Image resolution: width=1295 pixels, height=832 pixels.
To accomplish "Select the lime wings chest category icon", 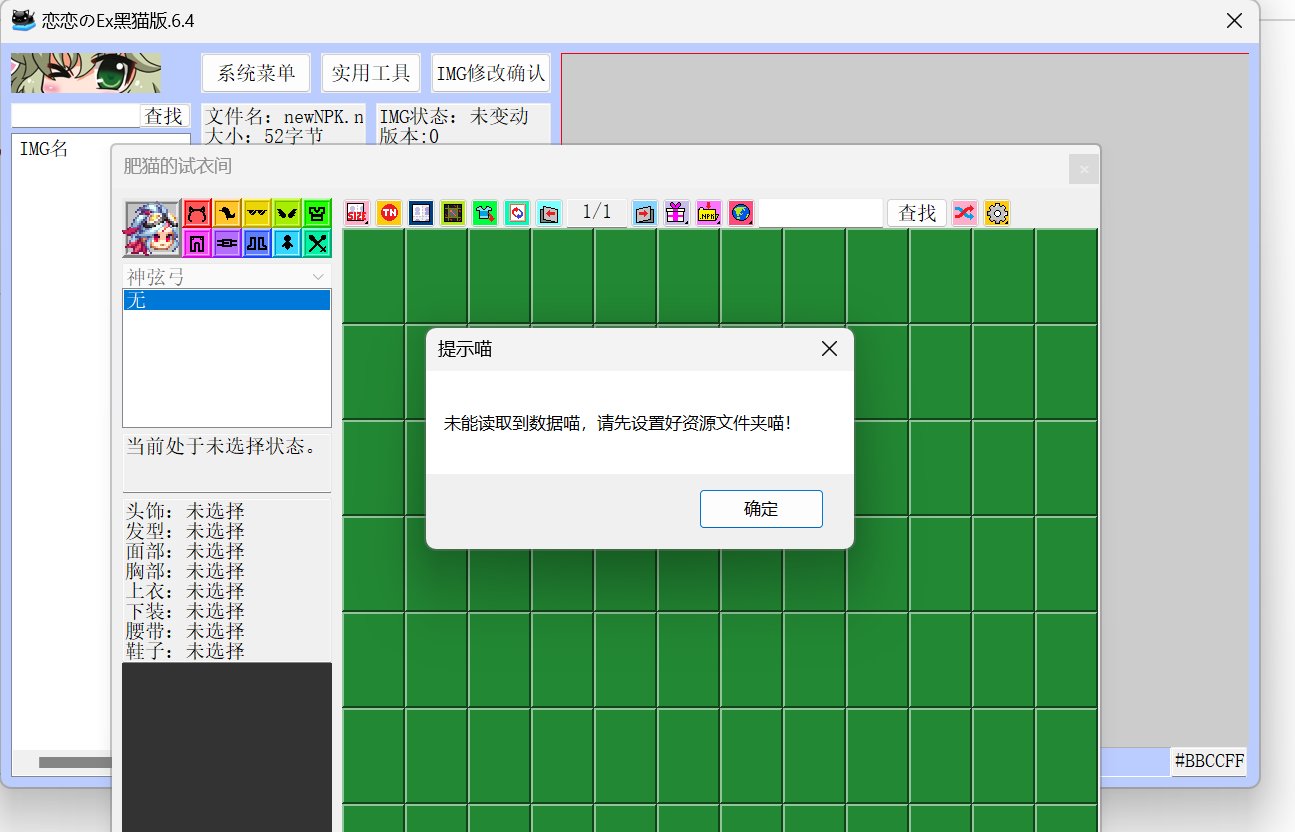I will click(x=287, y=213).
